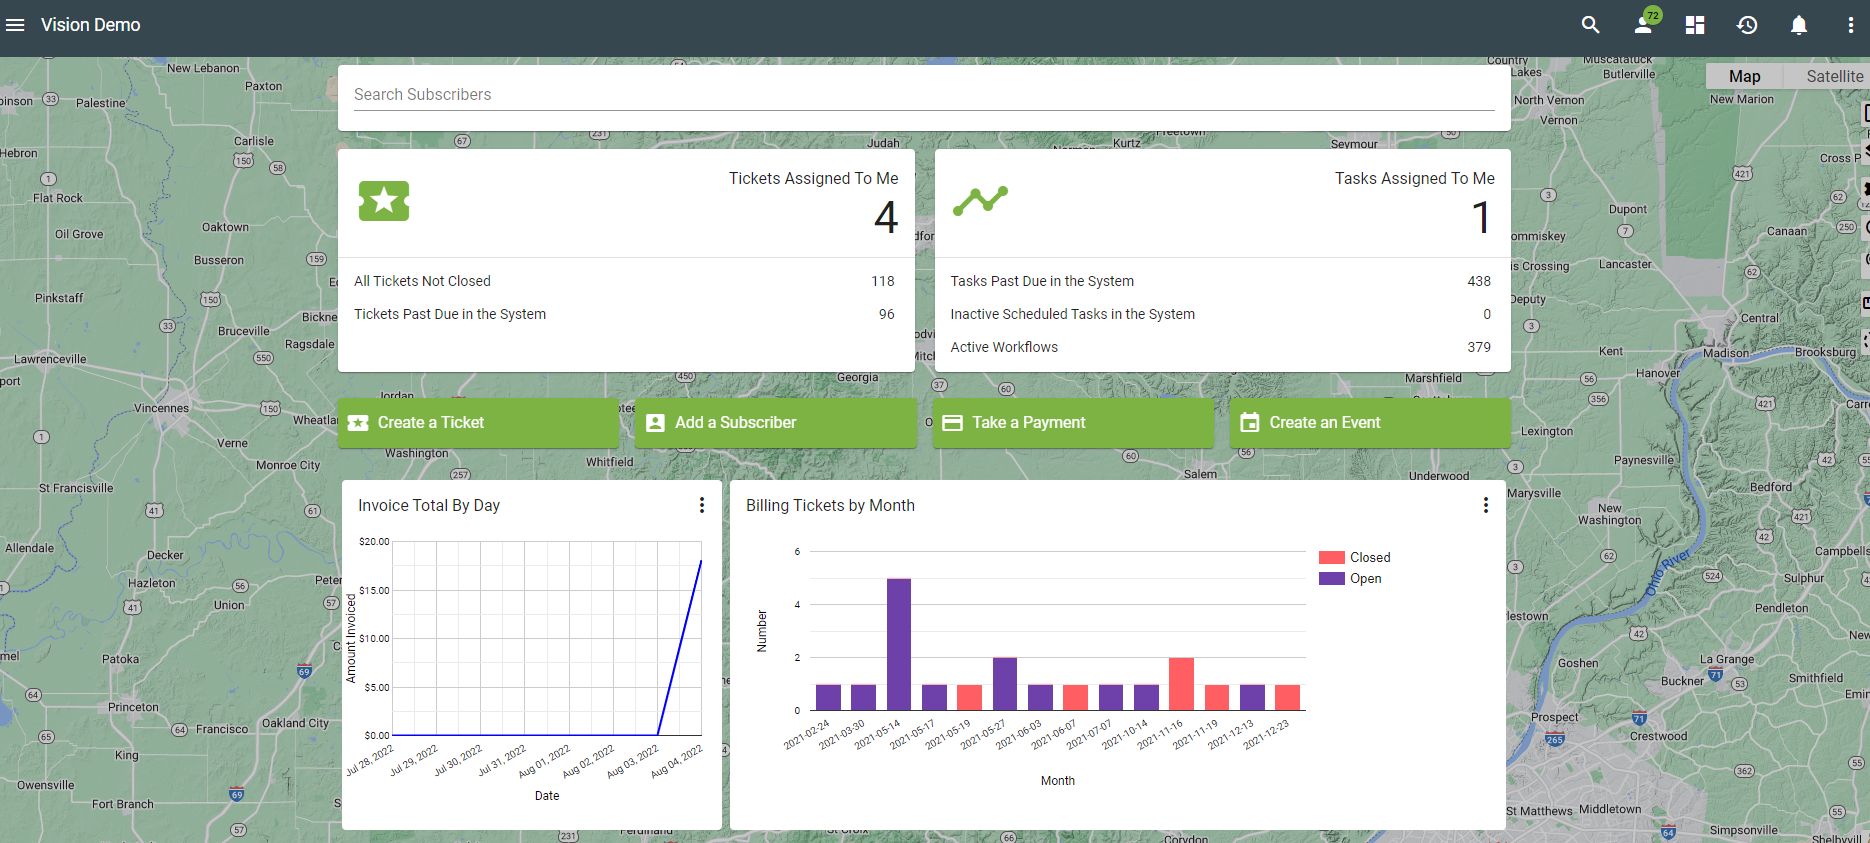Screen dimensions: 1870x843
Task: Toggle Closed series in chart legend
Action: 1355,557
